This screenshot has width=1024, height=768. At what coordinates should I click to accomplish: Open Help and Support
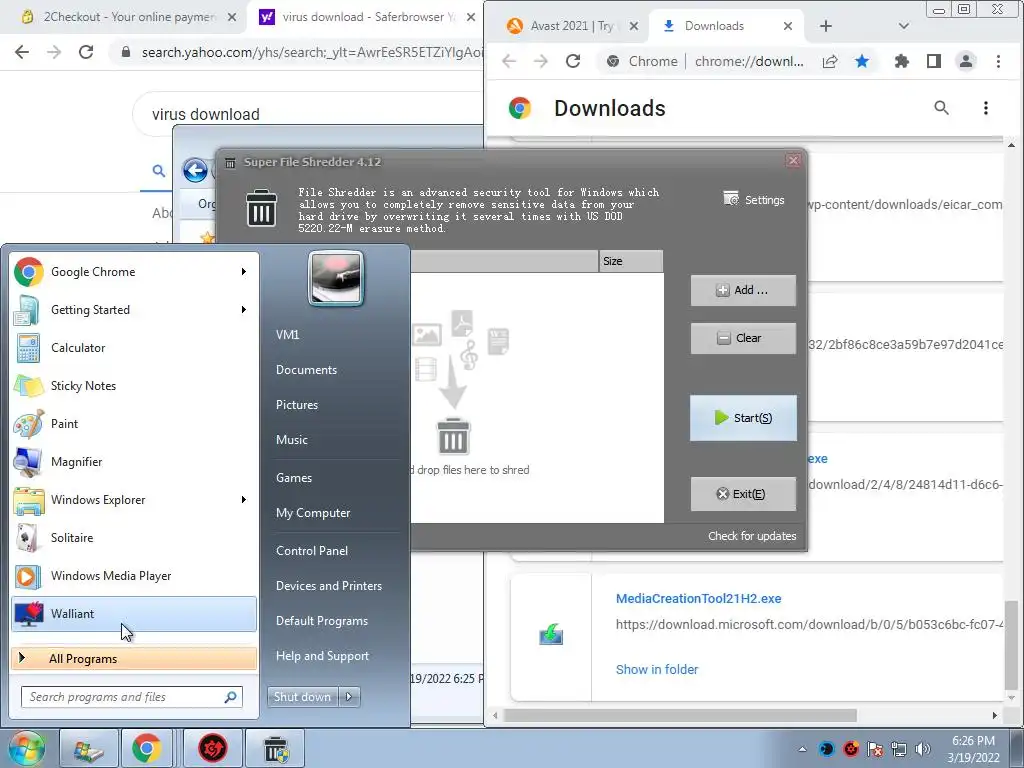[322, 656]
